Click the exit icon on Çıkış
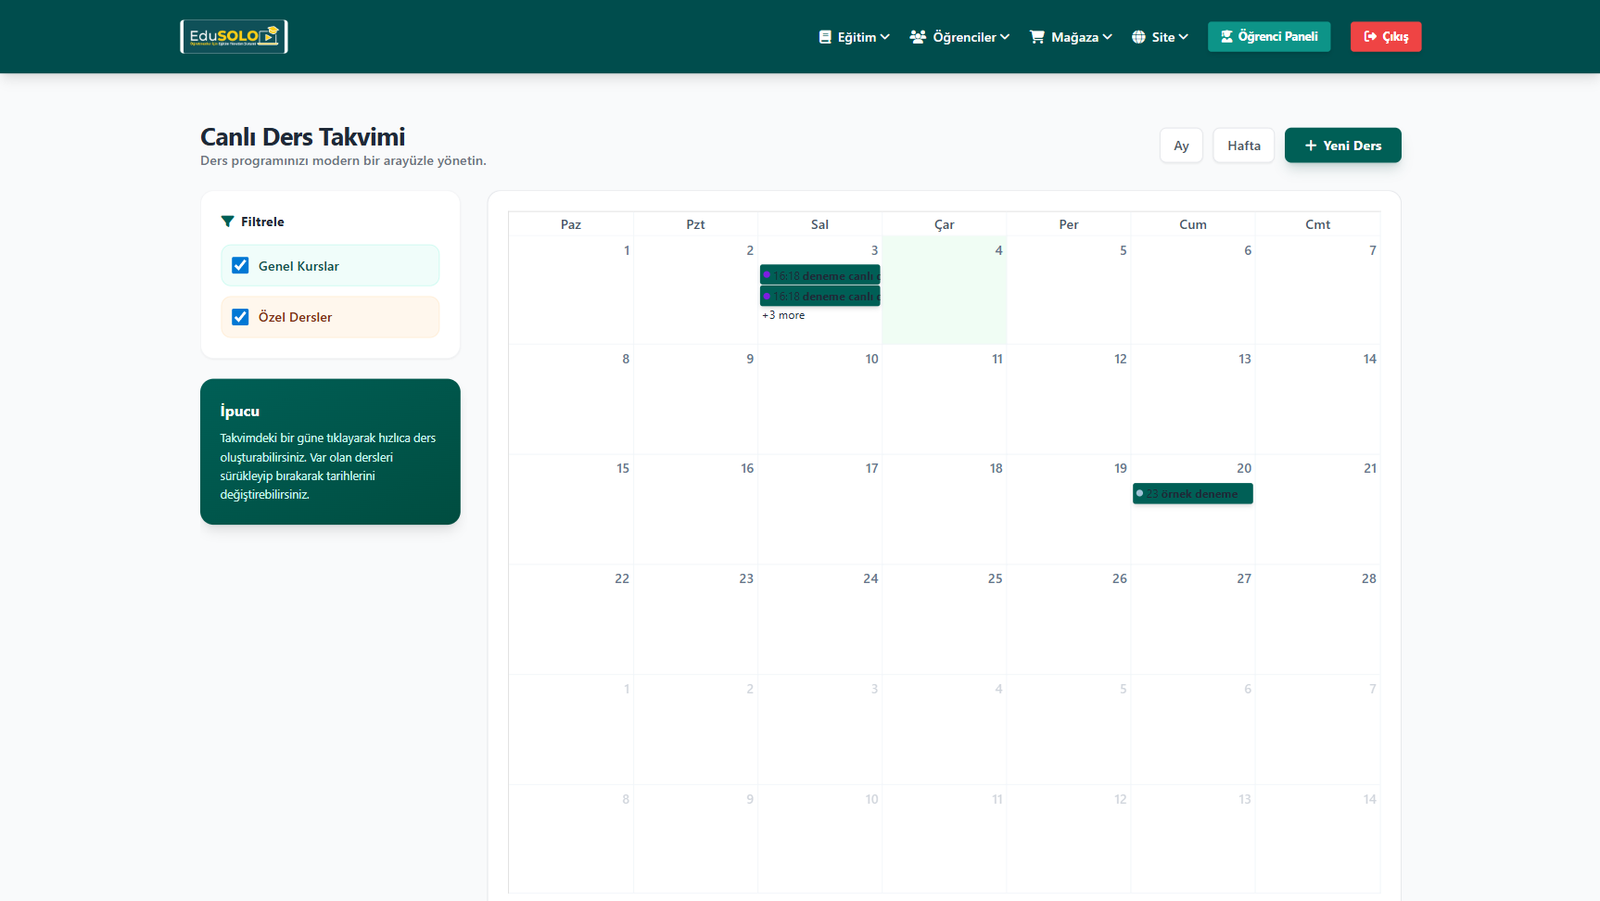 1370,37
